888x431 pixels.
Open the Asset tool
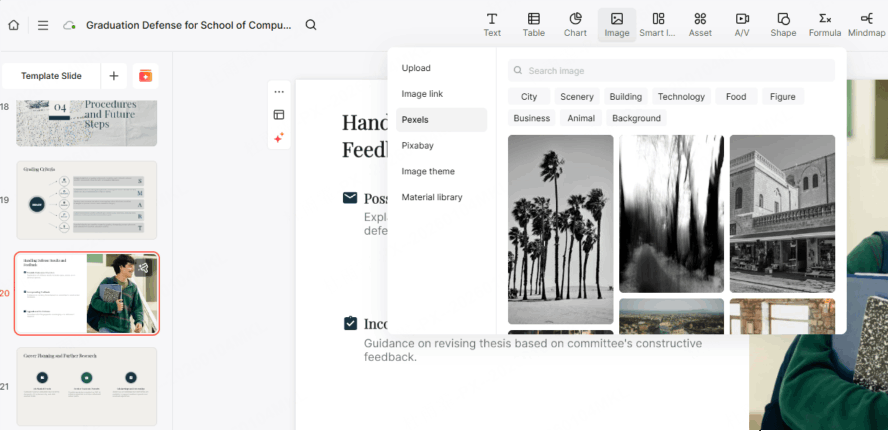700,25
